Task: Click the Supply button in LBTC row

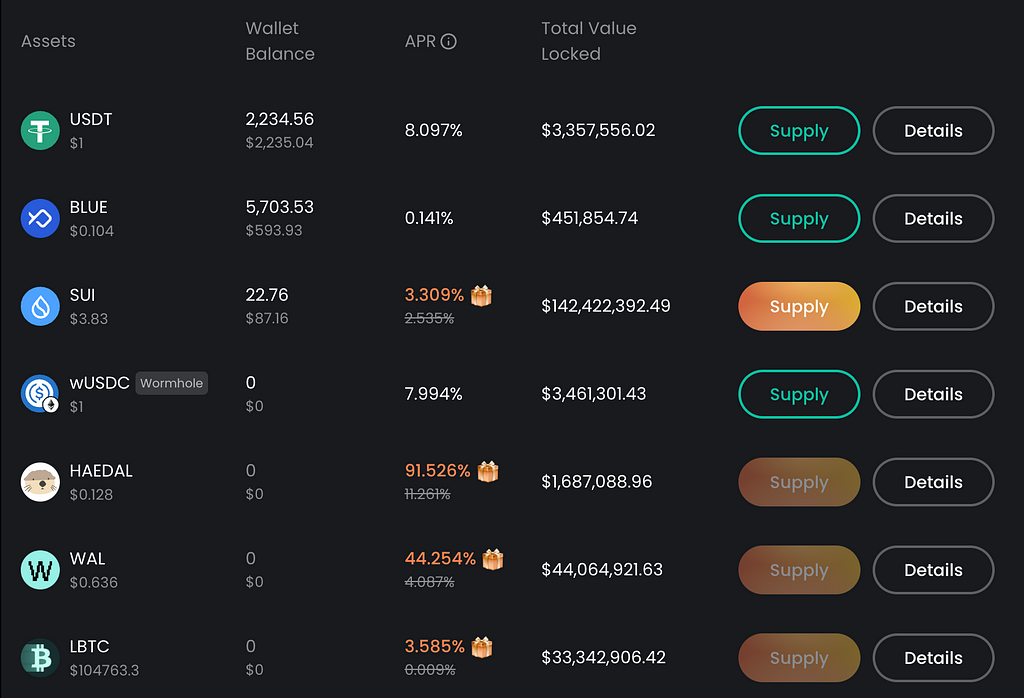Action: pyautogui.click(x=799, y=658)
